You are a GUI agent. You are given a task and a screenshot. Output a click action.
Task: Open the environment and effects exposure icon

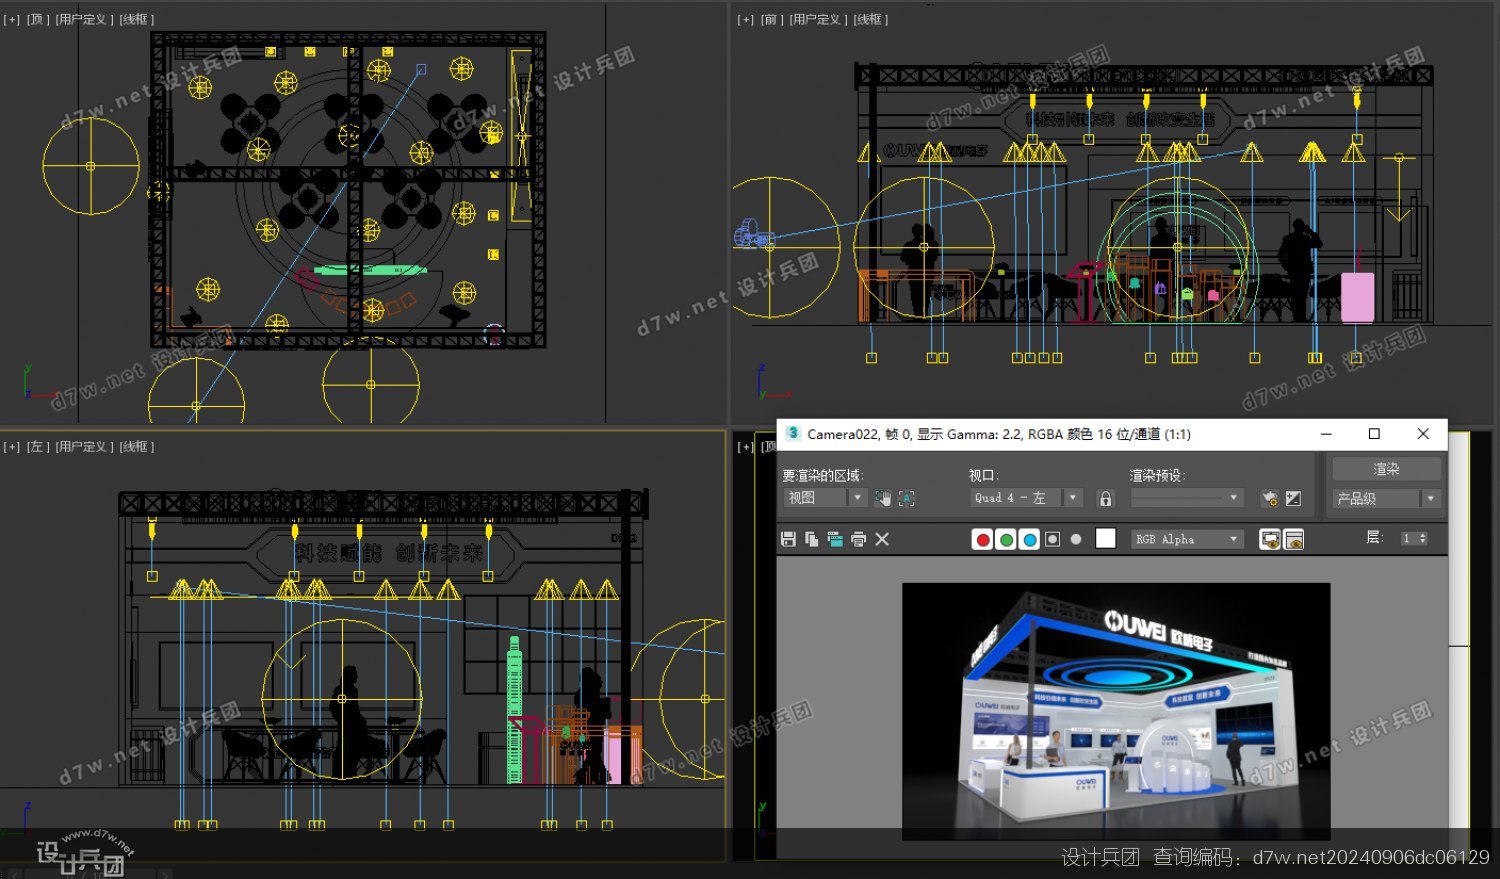(x=1293, y=498)
